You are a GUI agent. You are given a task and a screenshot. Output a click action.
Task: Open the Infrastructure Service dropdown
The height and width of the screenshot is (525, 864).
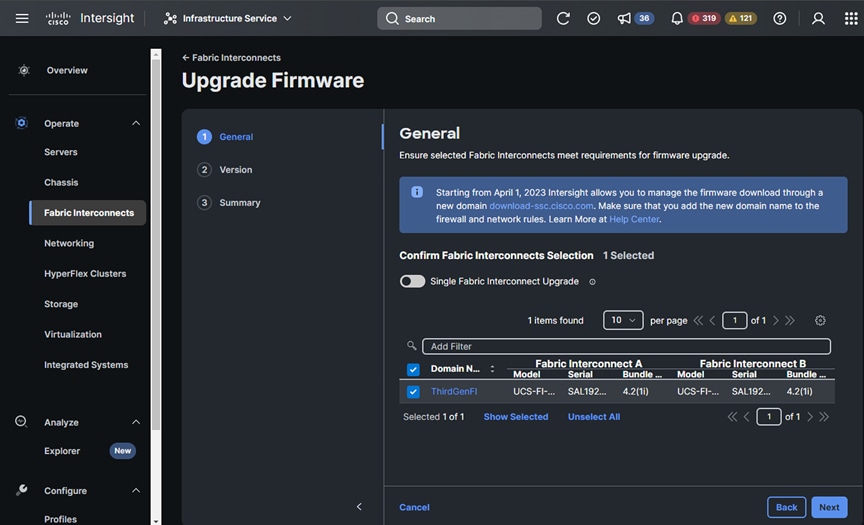point(227,18)
